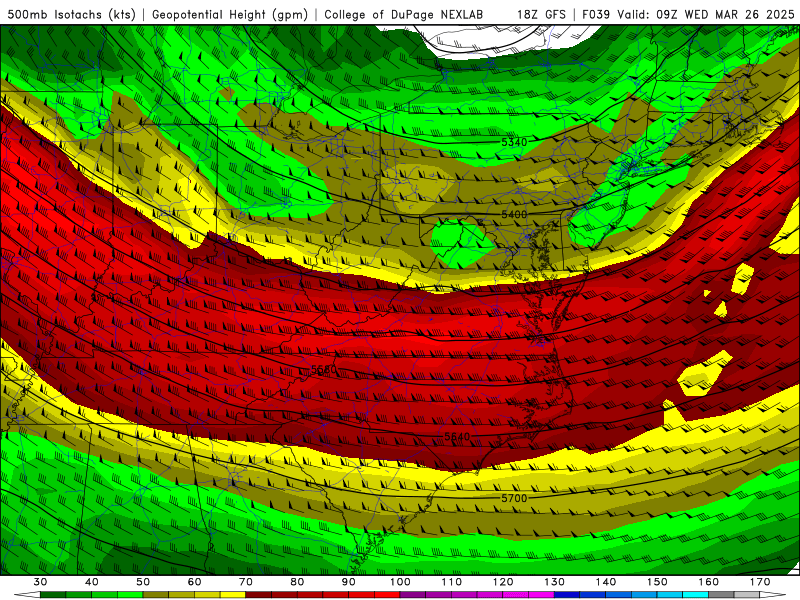
Task: Click the 5640 height contour label
Action: click(457, 437)
